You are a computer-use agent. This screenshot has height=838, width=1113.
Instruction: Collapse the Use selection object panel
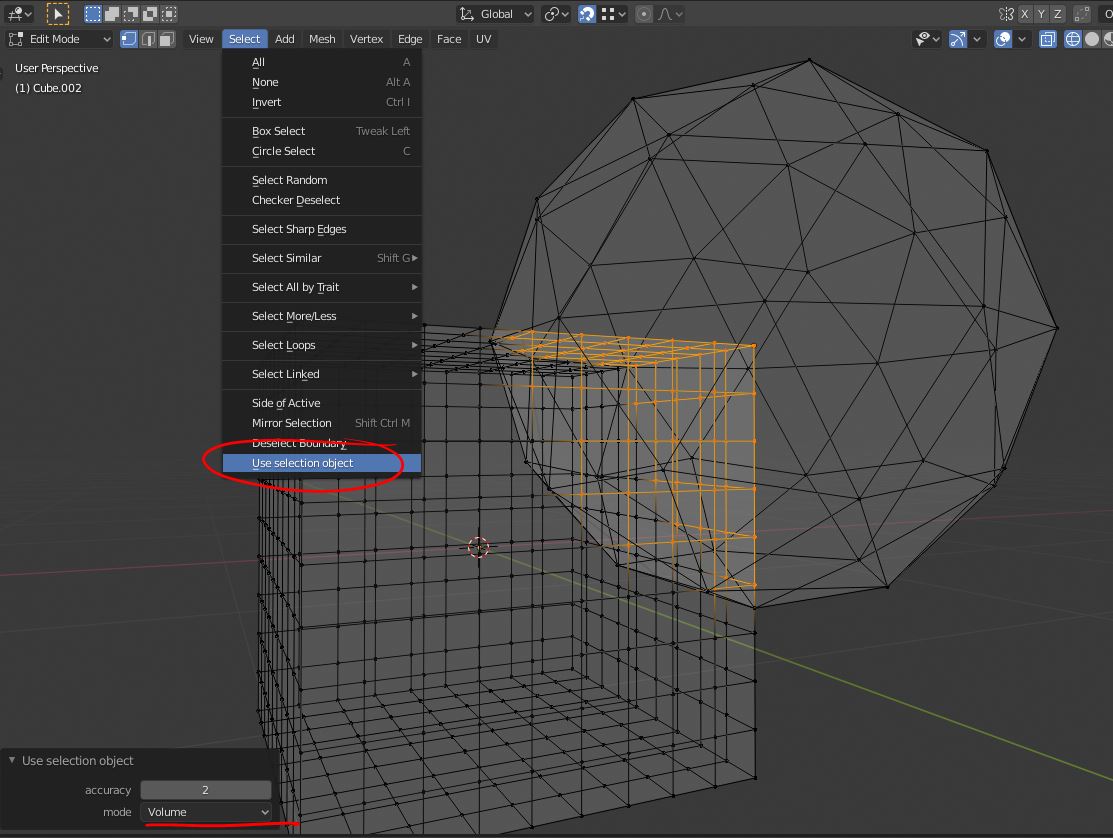click(12, 760)
